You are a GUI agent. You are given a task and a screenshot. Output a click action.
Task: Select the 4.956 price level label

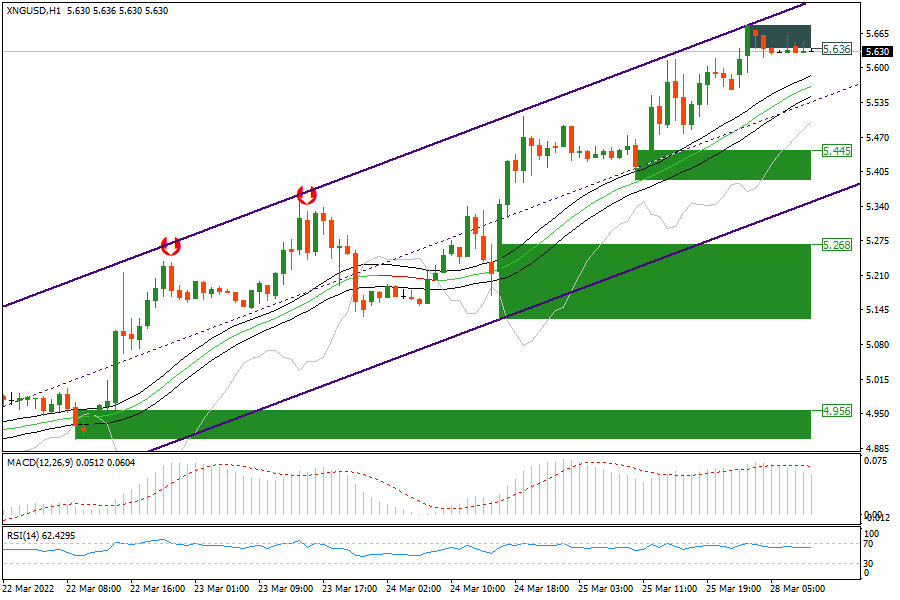click(835, 410)
